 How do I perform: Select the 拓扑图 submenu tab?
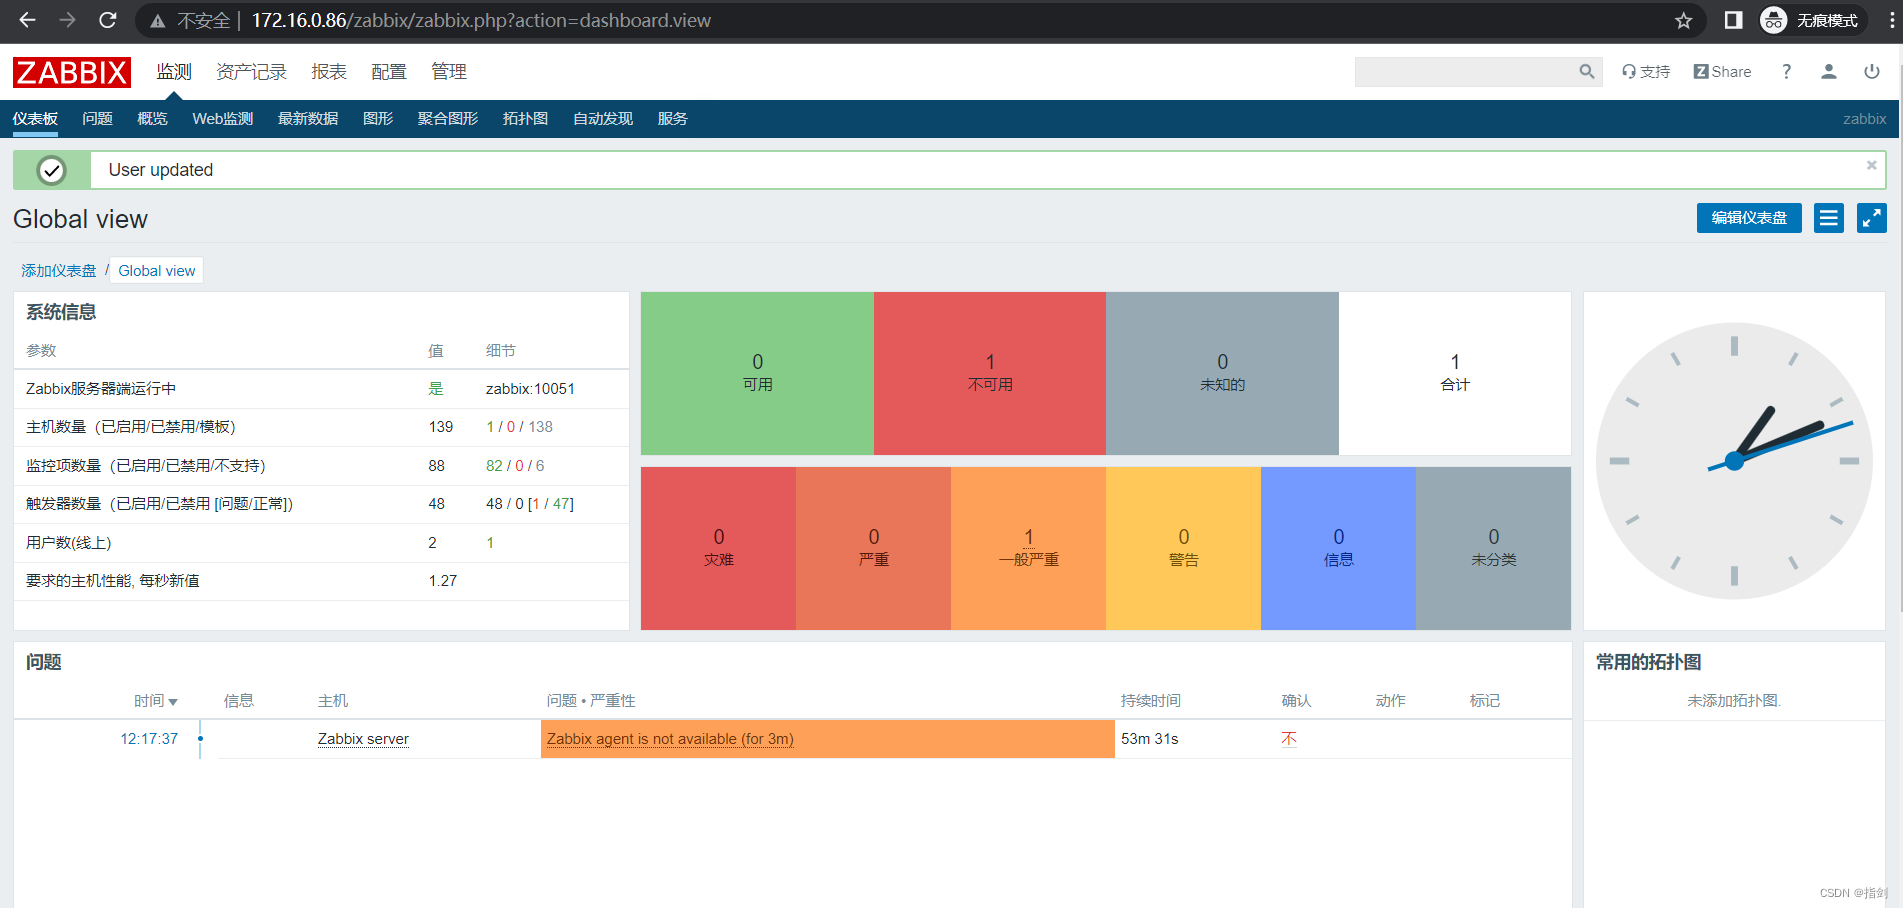click(x=525, y=119)
